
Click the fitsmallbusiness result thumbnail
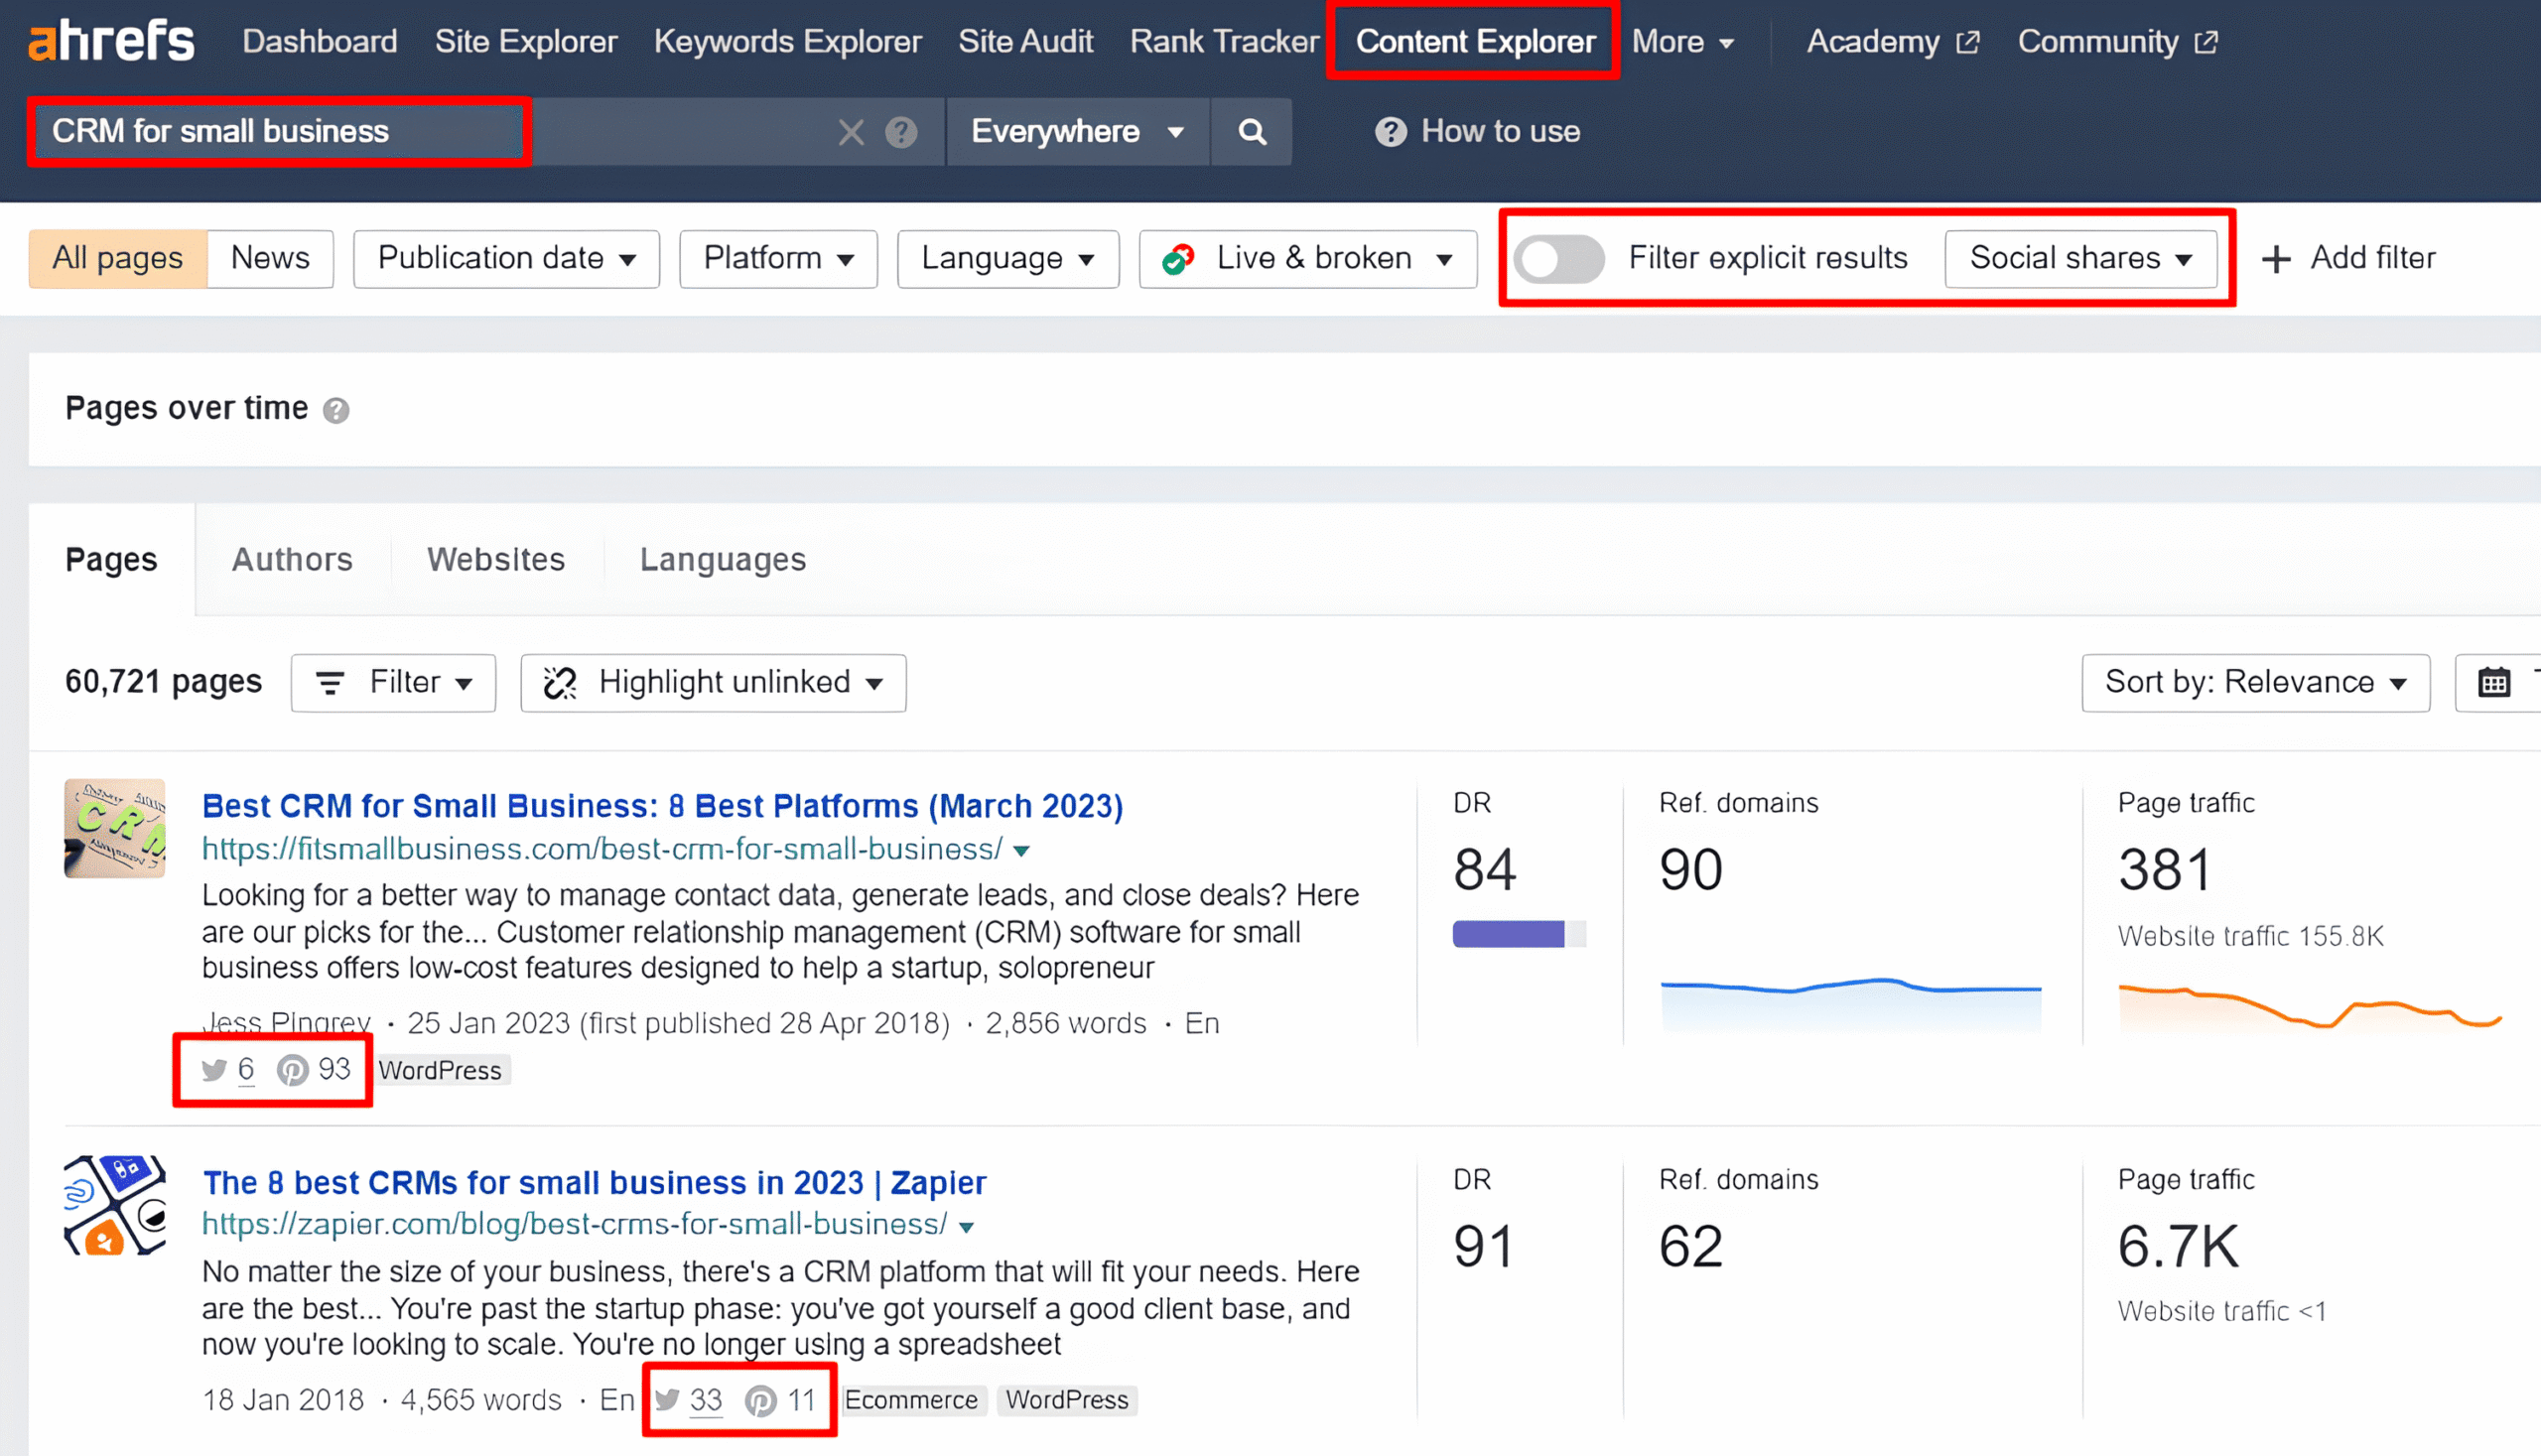tap(114, 829)
